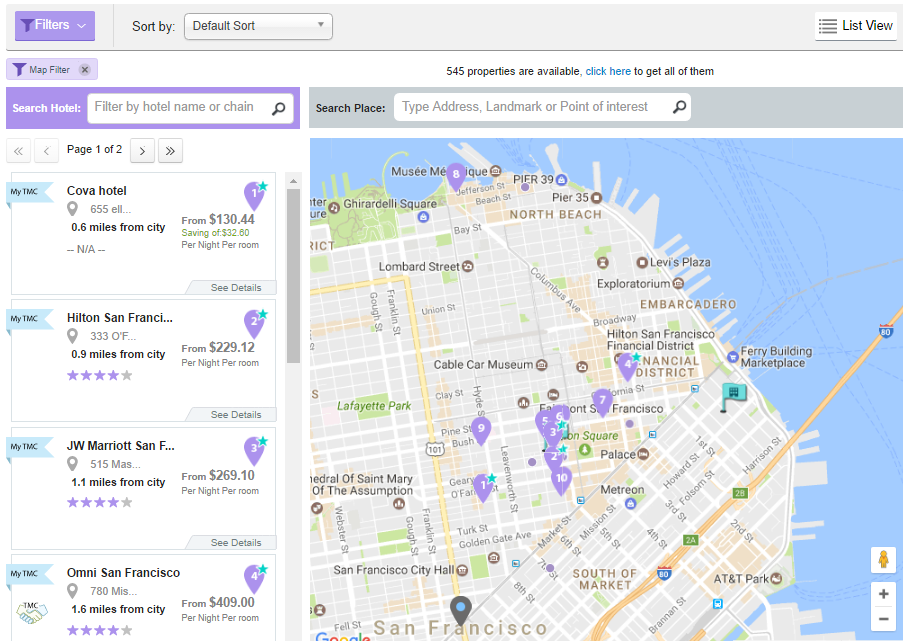The height and width of the screenshot is (642, 906).
Task: Open Street View pegman
Action: point(883,560)
